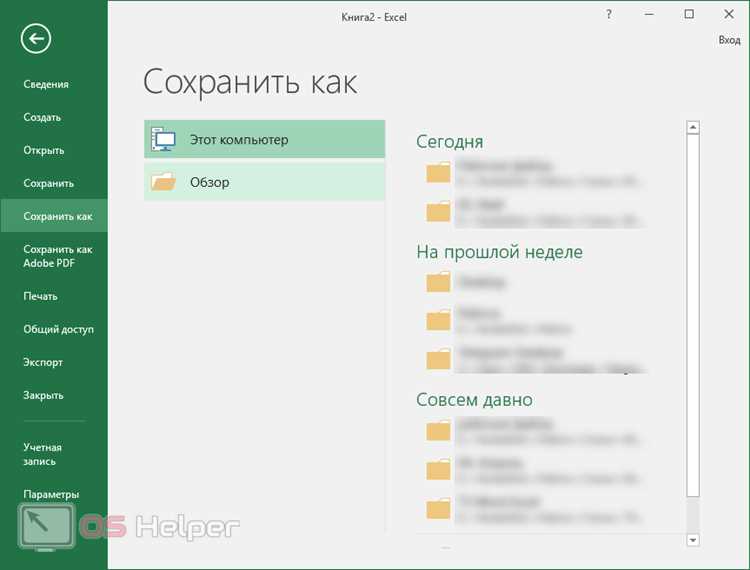The image size is (750, 570).
Task: Click scrollbar up arrow in folder list
Action: [x=693, y=127]
